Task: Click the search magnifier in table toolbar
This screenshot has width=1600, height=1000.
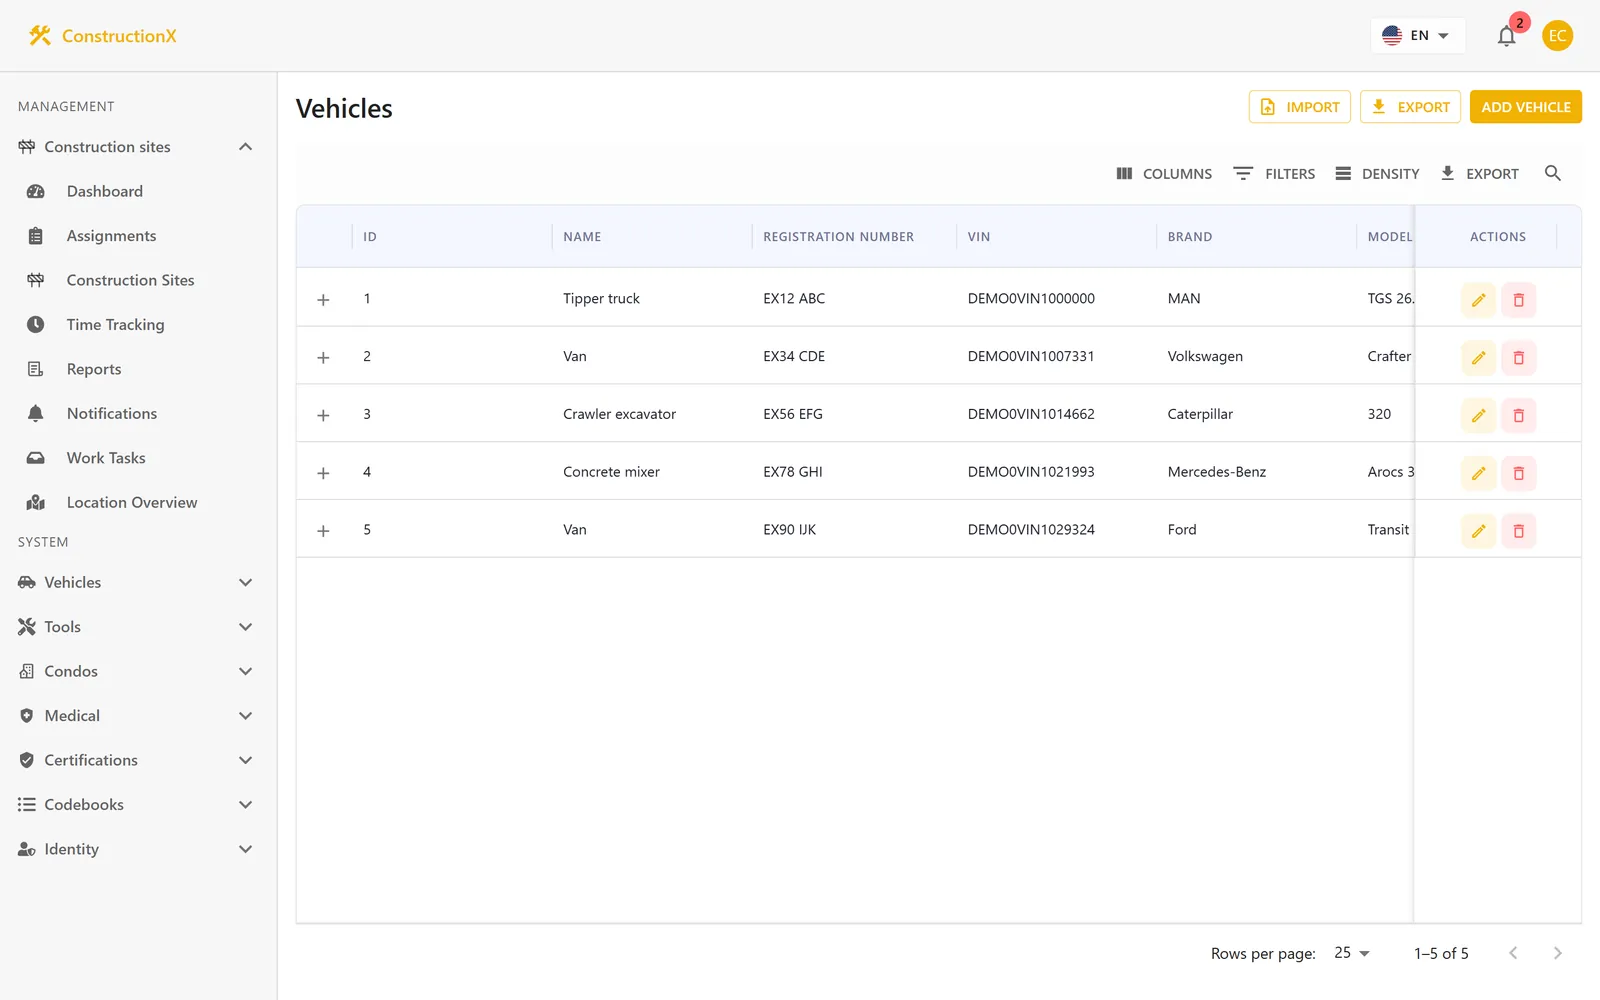Action: pos(1552,173)
